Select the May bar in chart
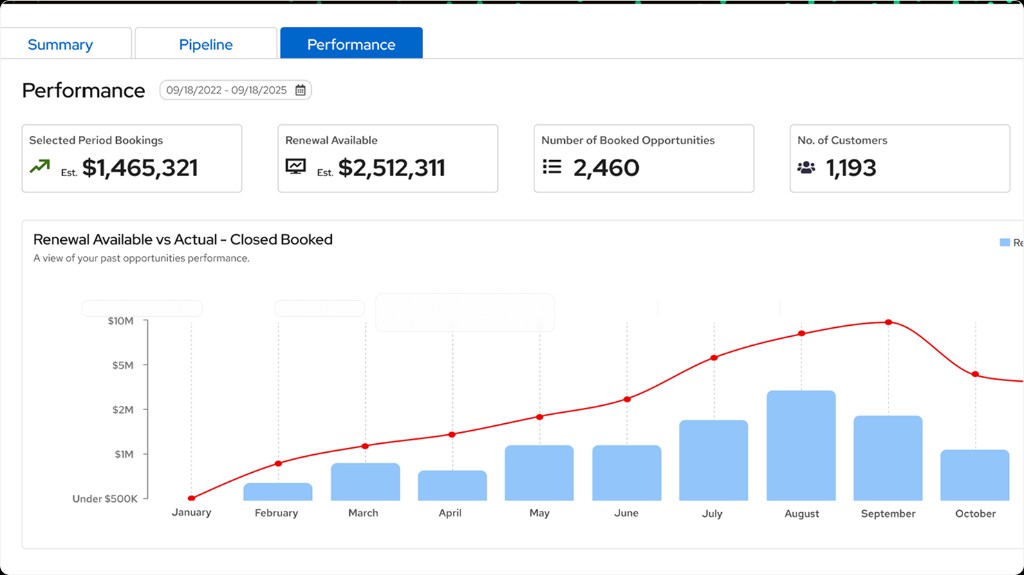1024x575 pixels. 539,473
